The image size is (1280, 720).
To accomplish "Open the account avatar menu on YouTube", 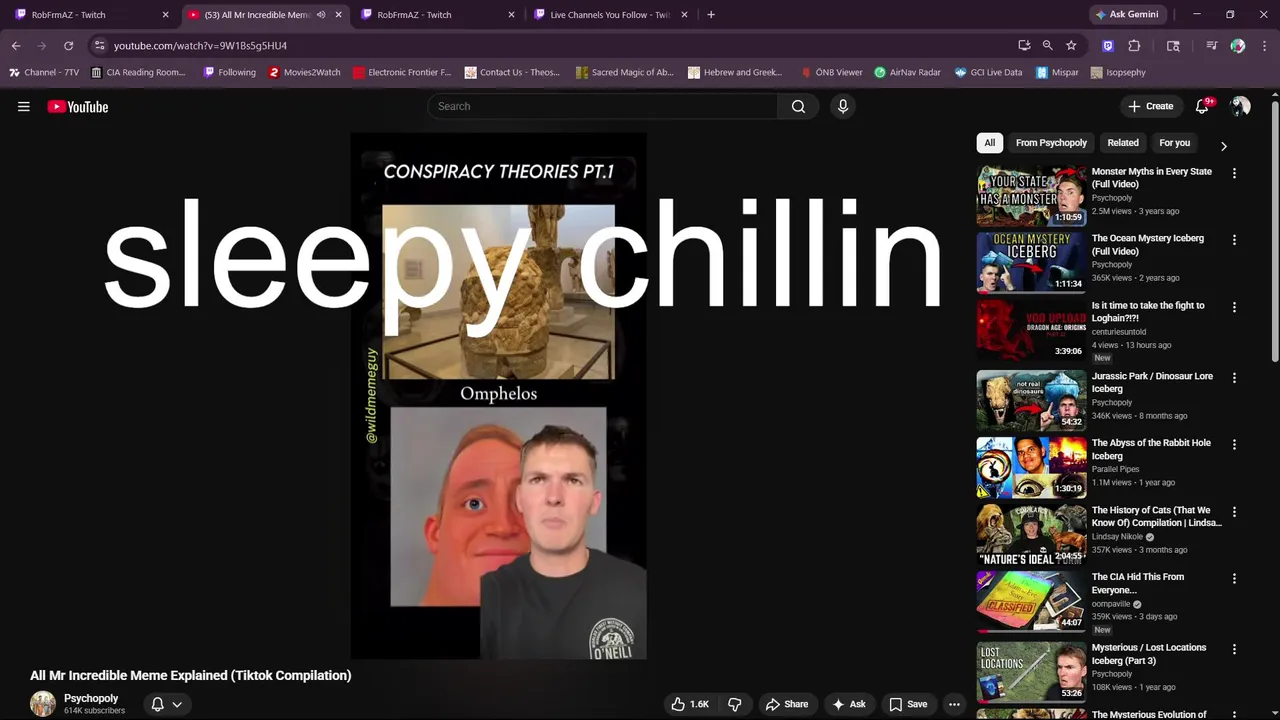I will 1240,106.
